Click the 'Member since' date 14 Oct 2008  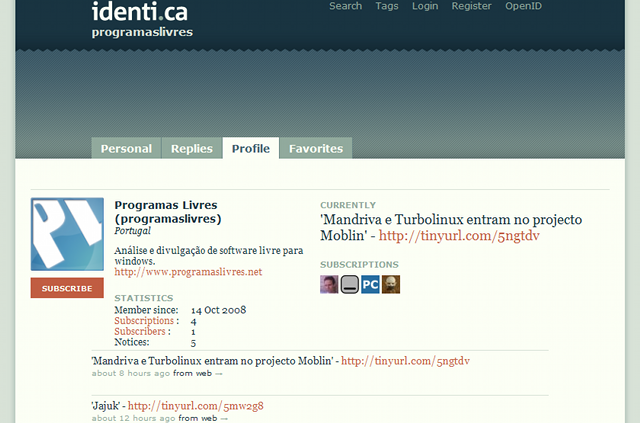(x=218, y=310)
